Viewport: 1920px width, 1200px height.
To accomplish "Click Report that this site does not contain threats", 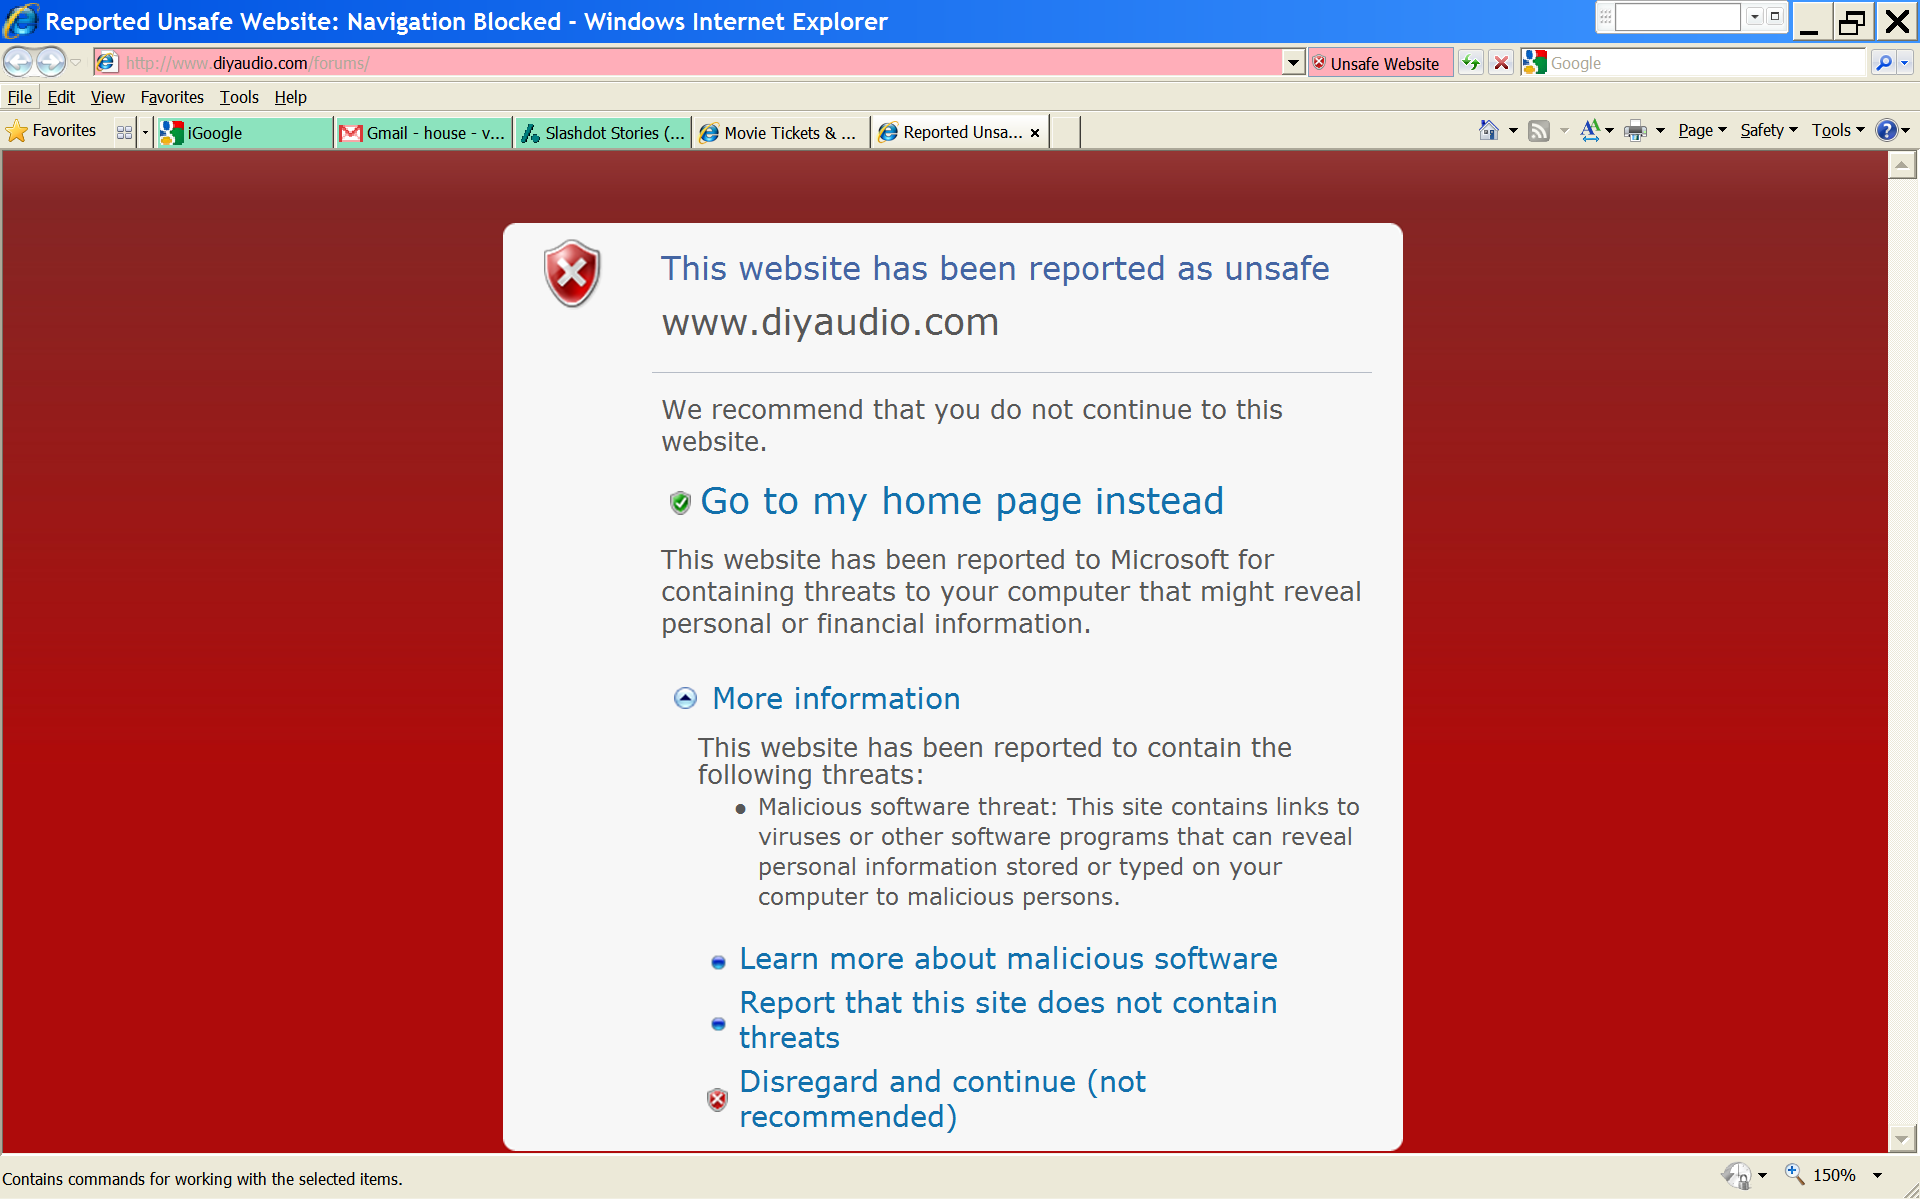I will (x=1008, y=1020).
